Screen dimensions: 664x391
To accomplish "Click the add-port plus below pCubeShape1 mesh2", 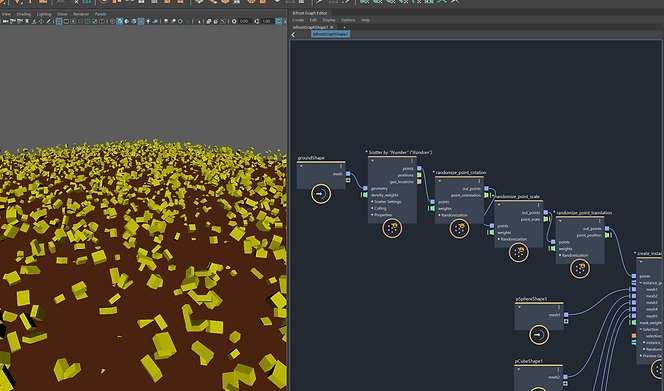I will tap(565, 384).
